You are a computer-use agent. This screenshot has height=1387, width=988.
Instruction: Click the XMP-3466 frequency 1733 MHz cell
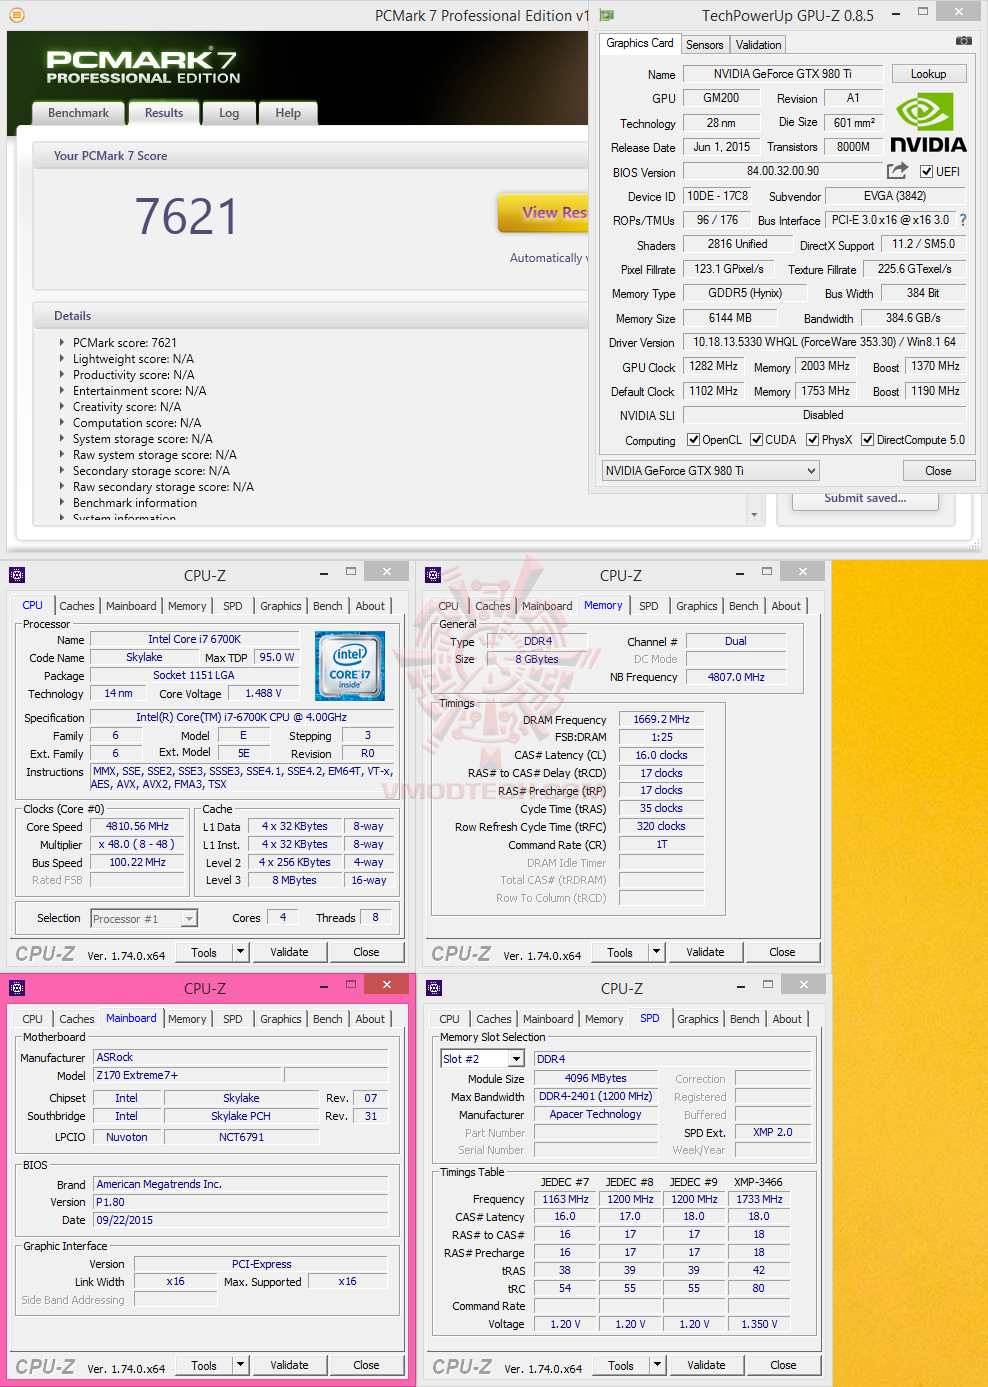pos(759,1199)
